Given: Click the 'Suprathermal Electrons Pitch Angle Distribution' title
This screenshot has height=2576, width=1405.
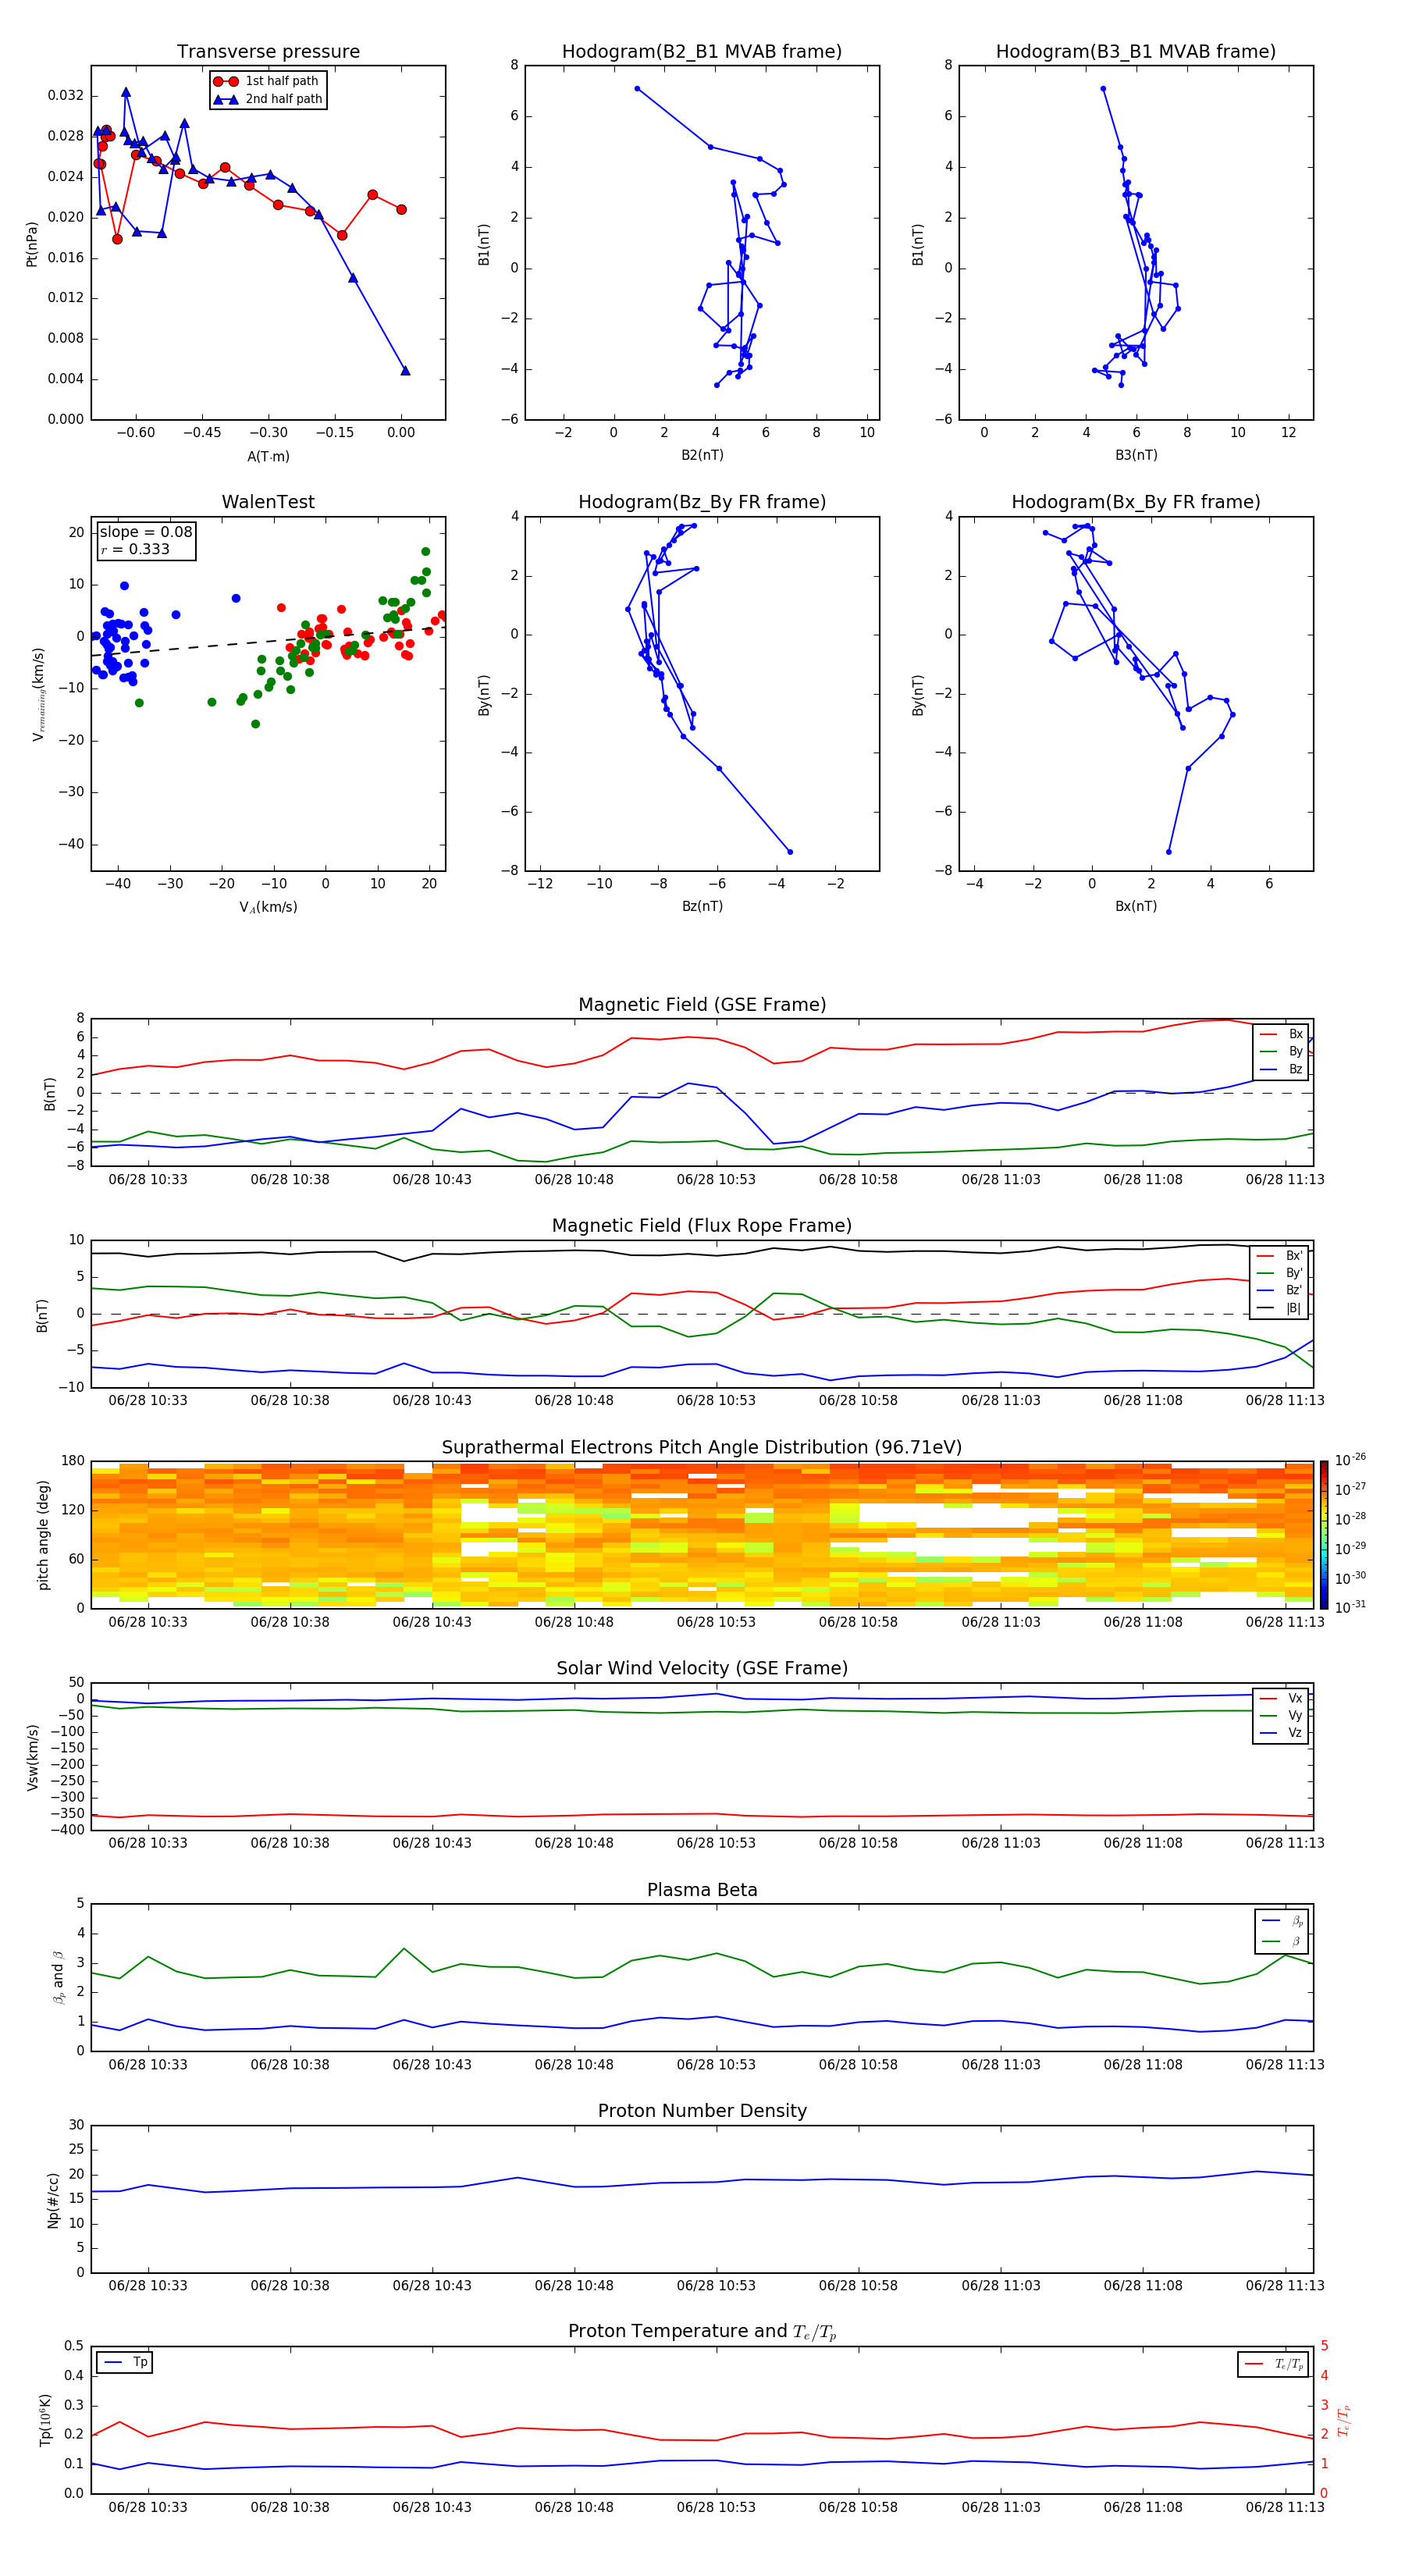Looking at the screenshot, I should tap(702, 1448).
